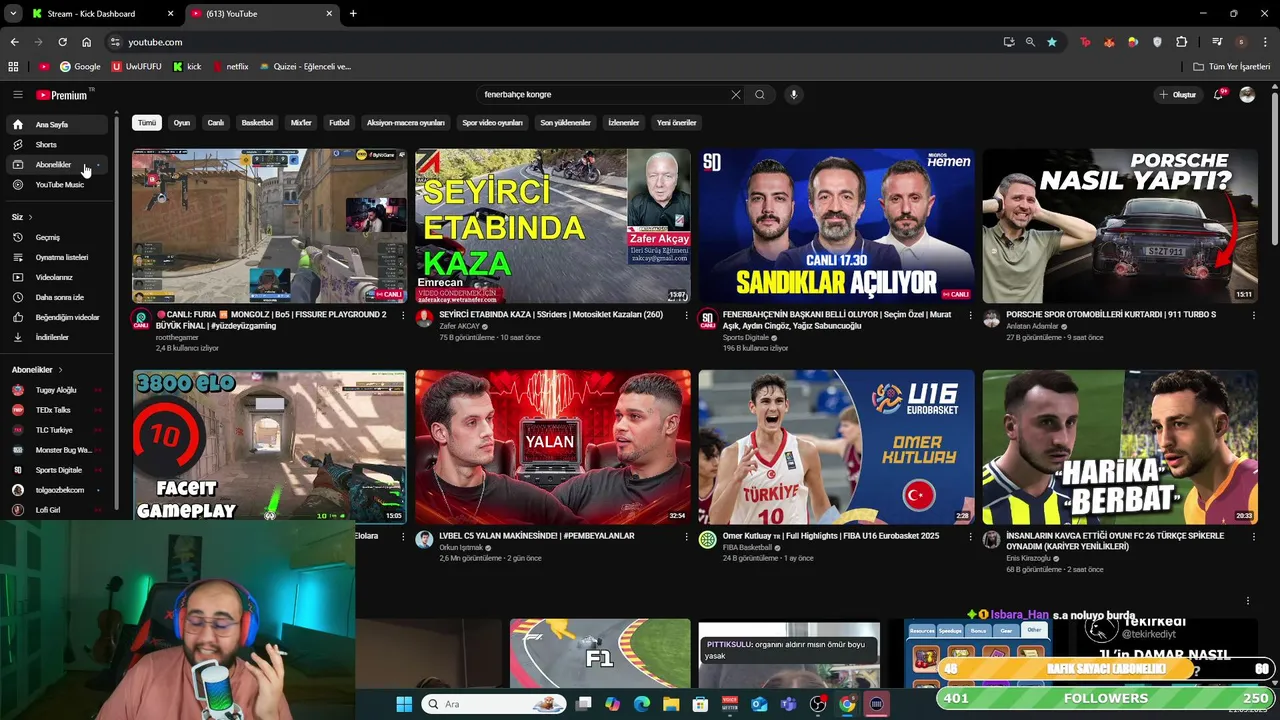Open HARIKA BERBAT FC 26 thumbnail

pos(1120,447)
